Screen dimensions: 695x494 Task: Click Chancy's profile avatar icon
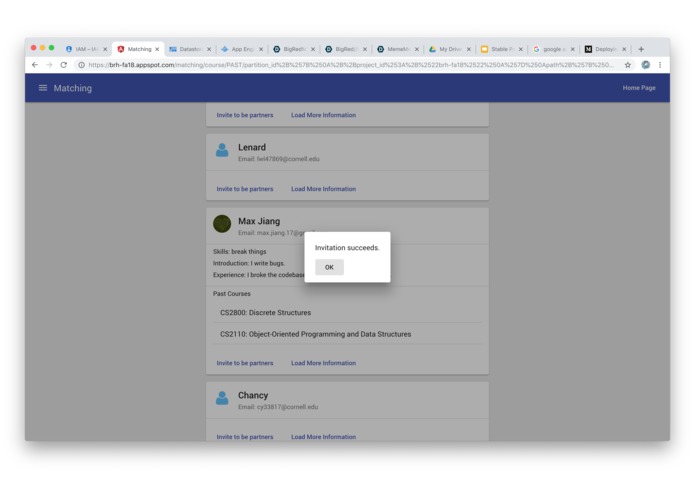pos(222,398)
